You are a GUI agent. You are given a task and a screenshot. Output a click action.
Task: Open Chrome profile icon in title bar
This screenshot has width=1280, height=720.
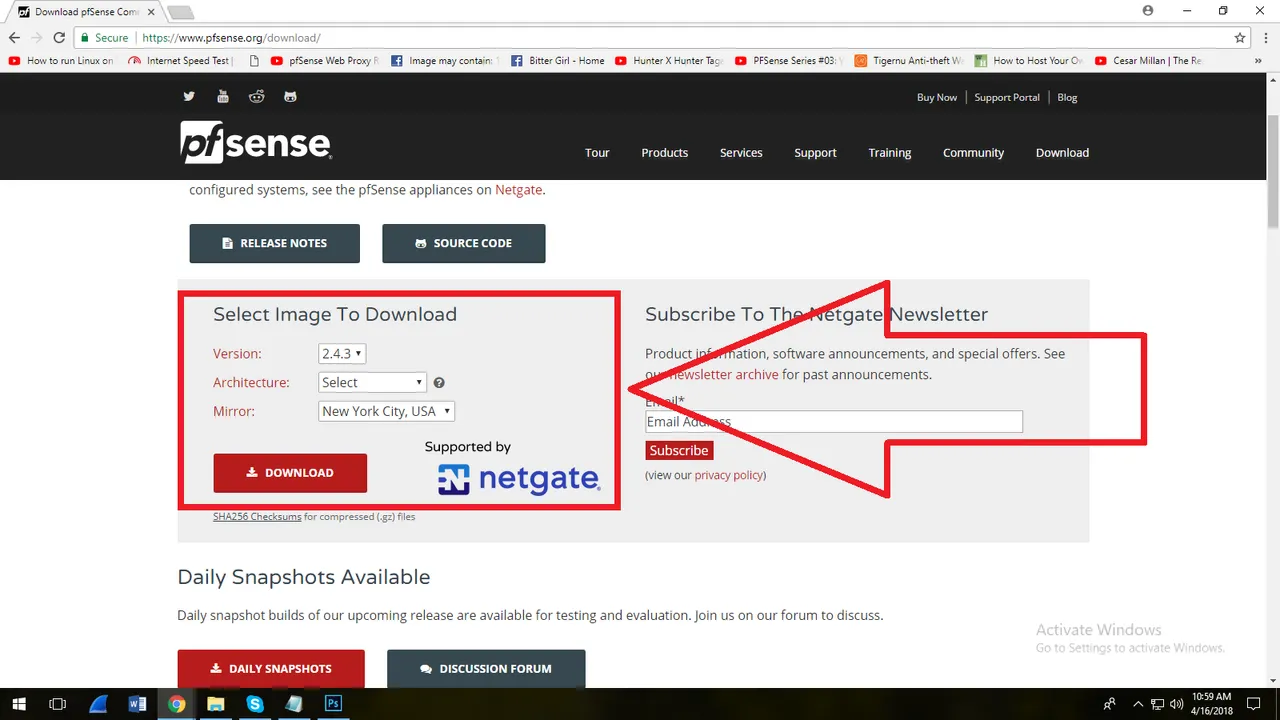[x=1147, y=10]
